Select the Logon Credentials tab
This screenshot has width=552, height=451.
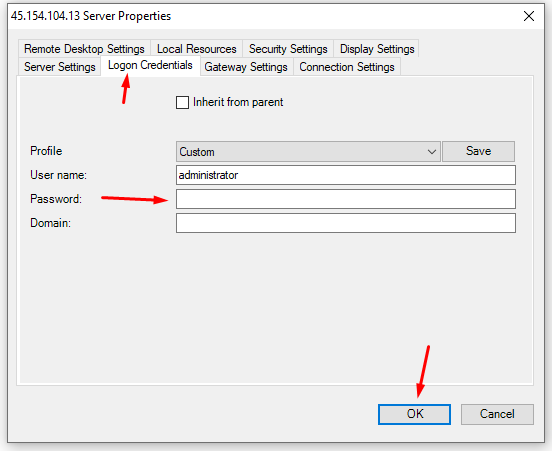(x=150, y=65)
